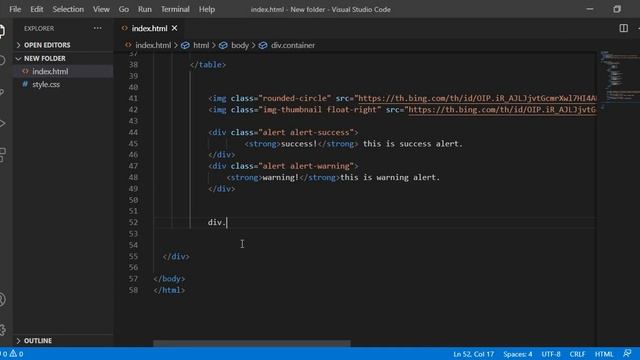Open the Explorer activity bar icon
The image size is (640, 360).
[x=2, y=31]
